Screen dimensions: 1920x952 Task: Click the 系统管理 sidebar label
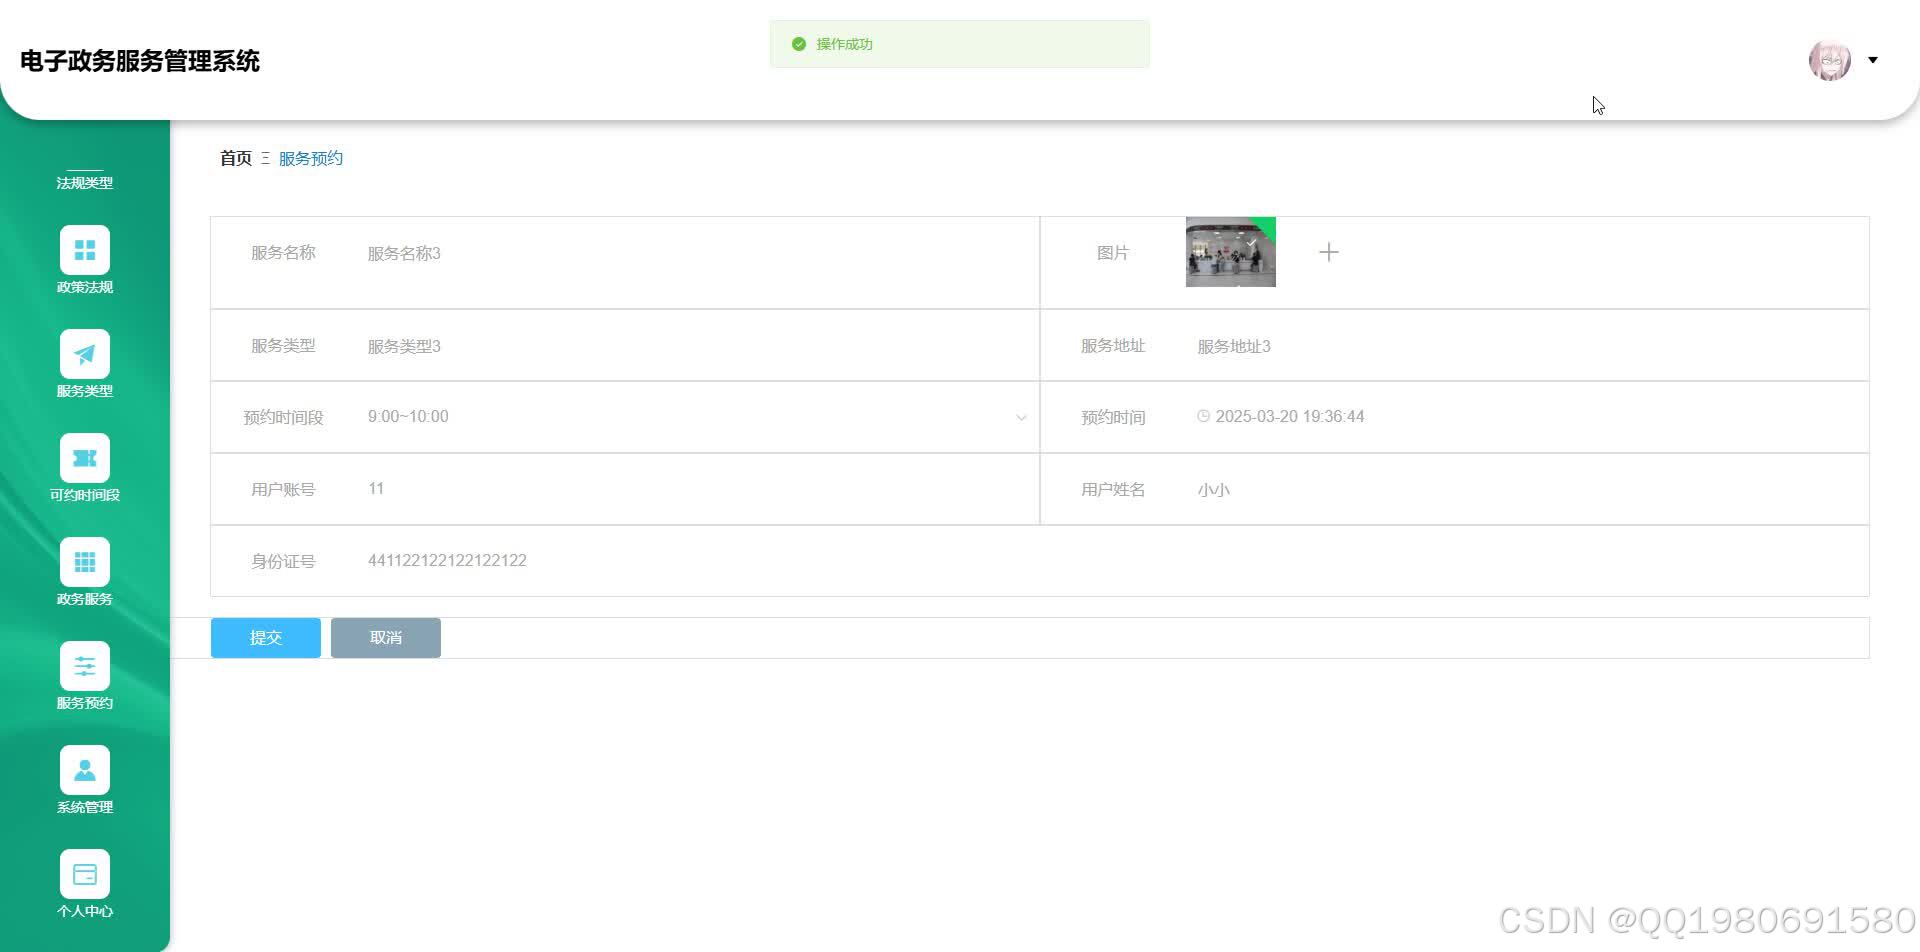pyautogui.click(x=85, y=807)
